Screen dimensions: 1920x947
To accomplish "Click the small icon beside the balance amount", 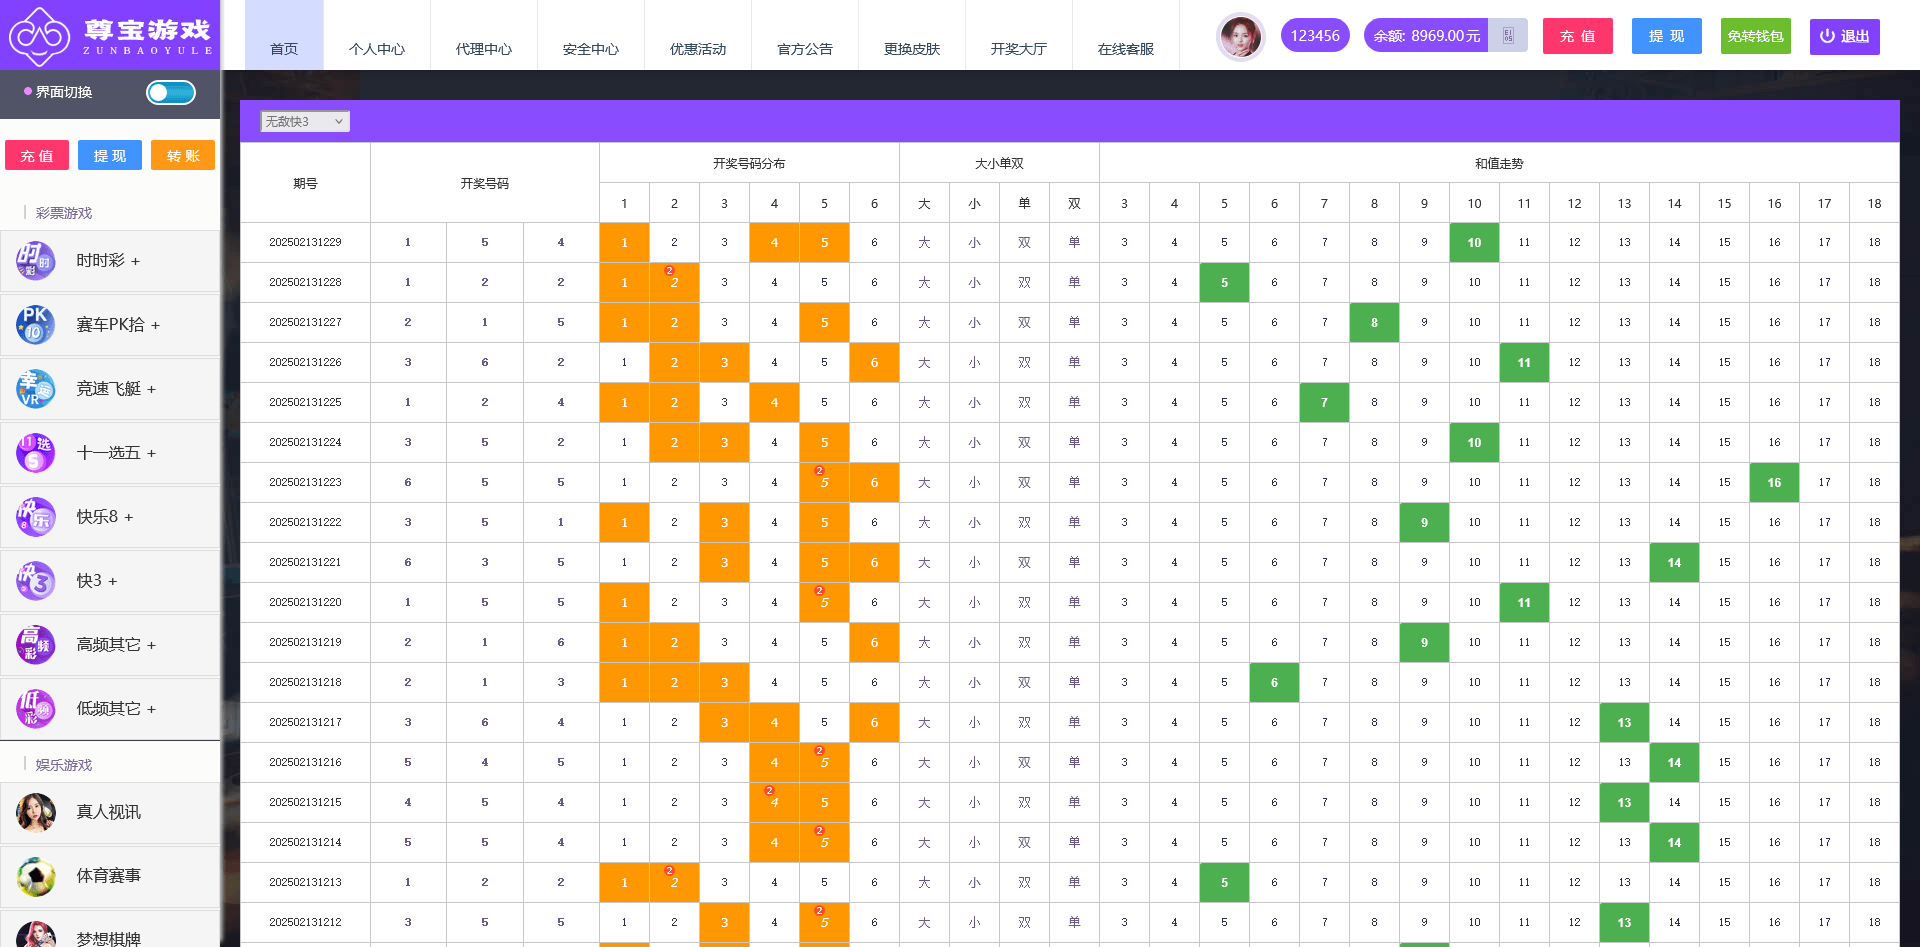I will click(x=1508, y=36).
